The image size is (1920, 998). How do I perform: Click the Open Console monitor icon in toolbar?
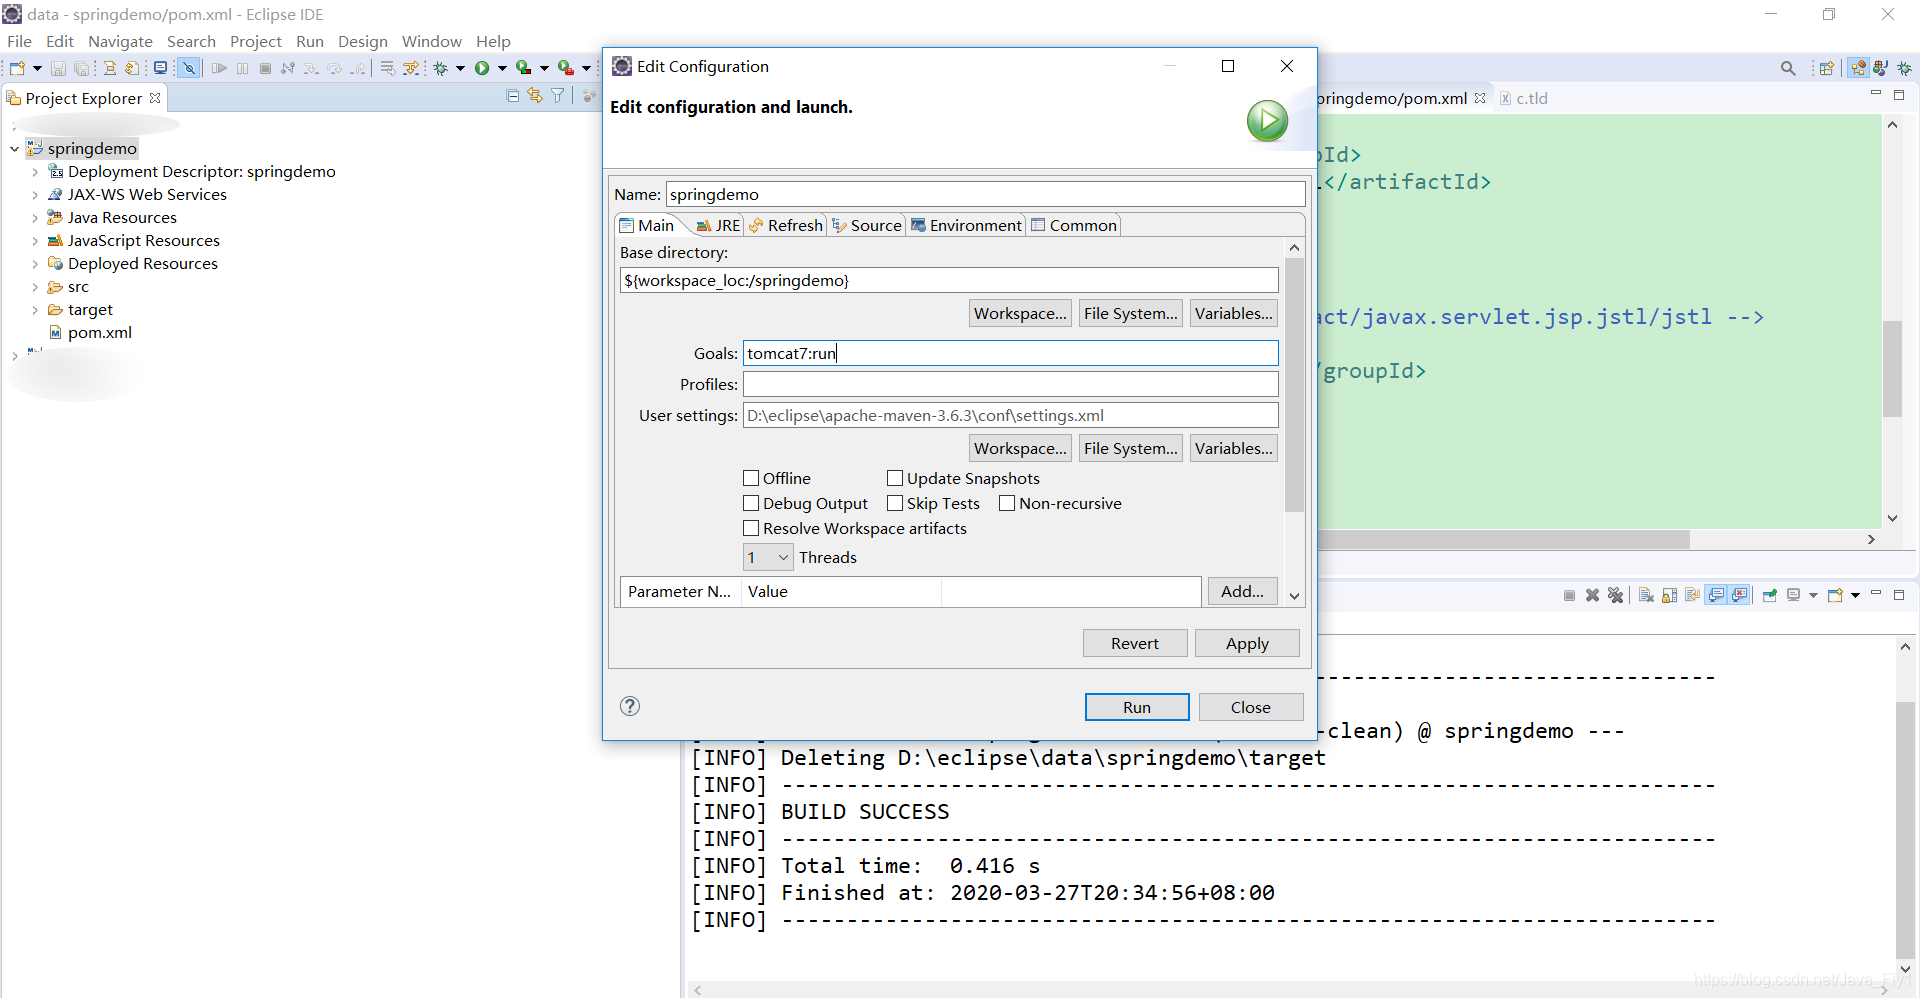pyautogui.click(x=160, y=68)
